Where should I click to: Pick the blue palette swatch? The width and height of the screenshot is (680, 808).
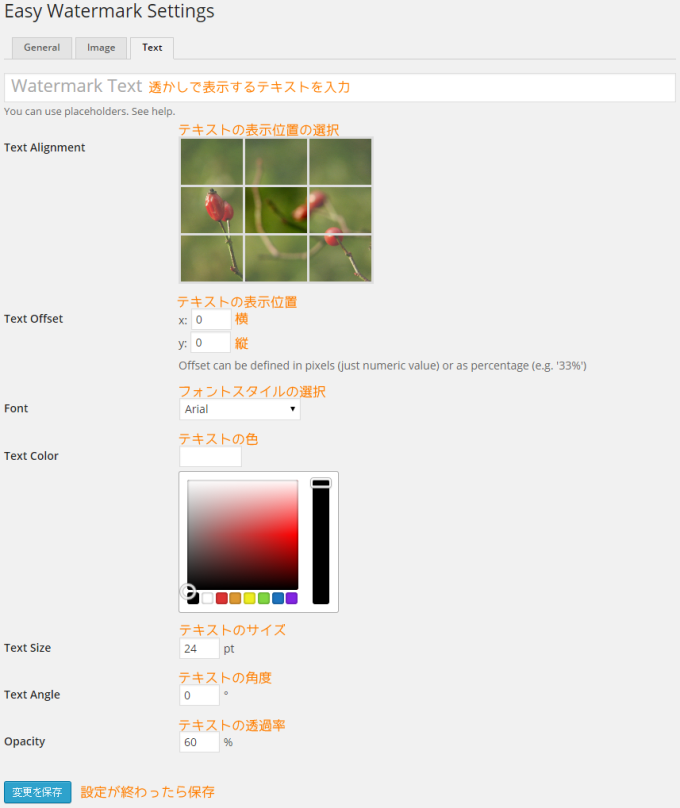pos(278,598)
